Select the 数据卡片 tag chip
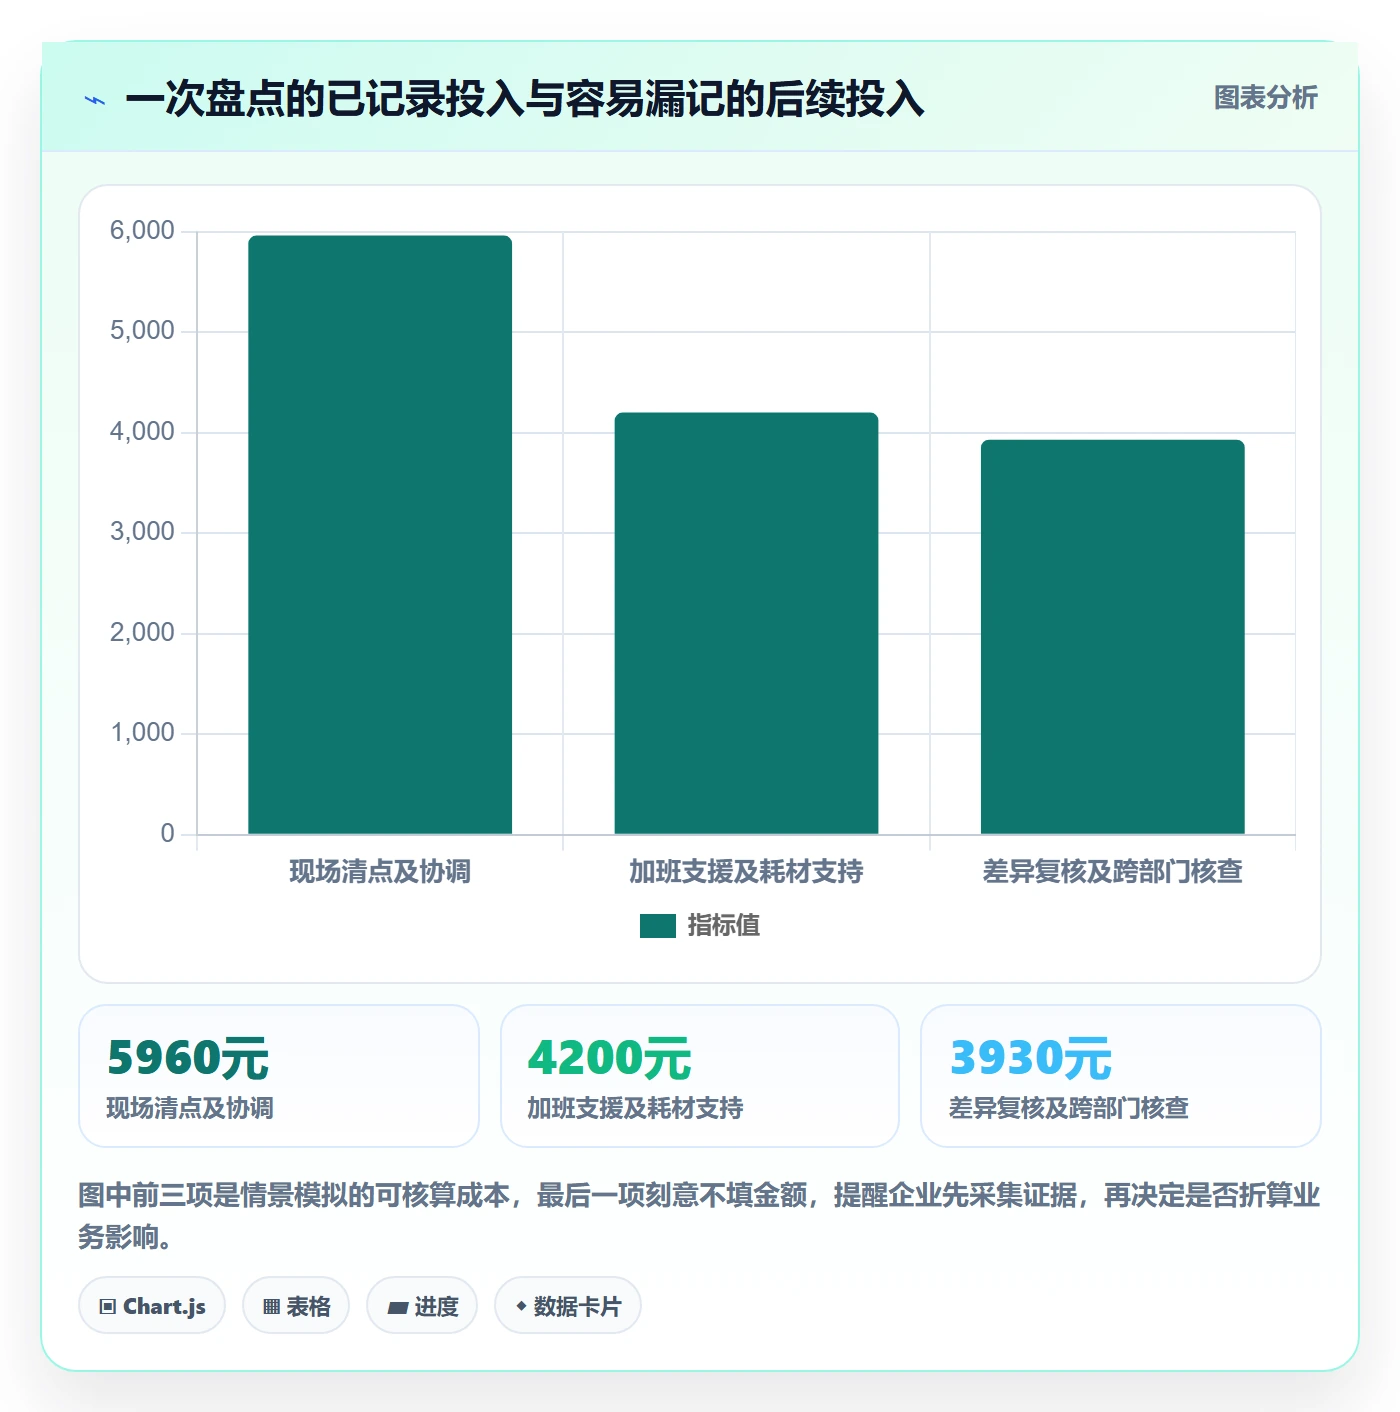1400x1412 pixels. click(568, 1306)
